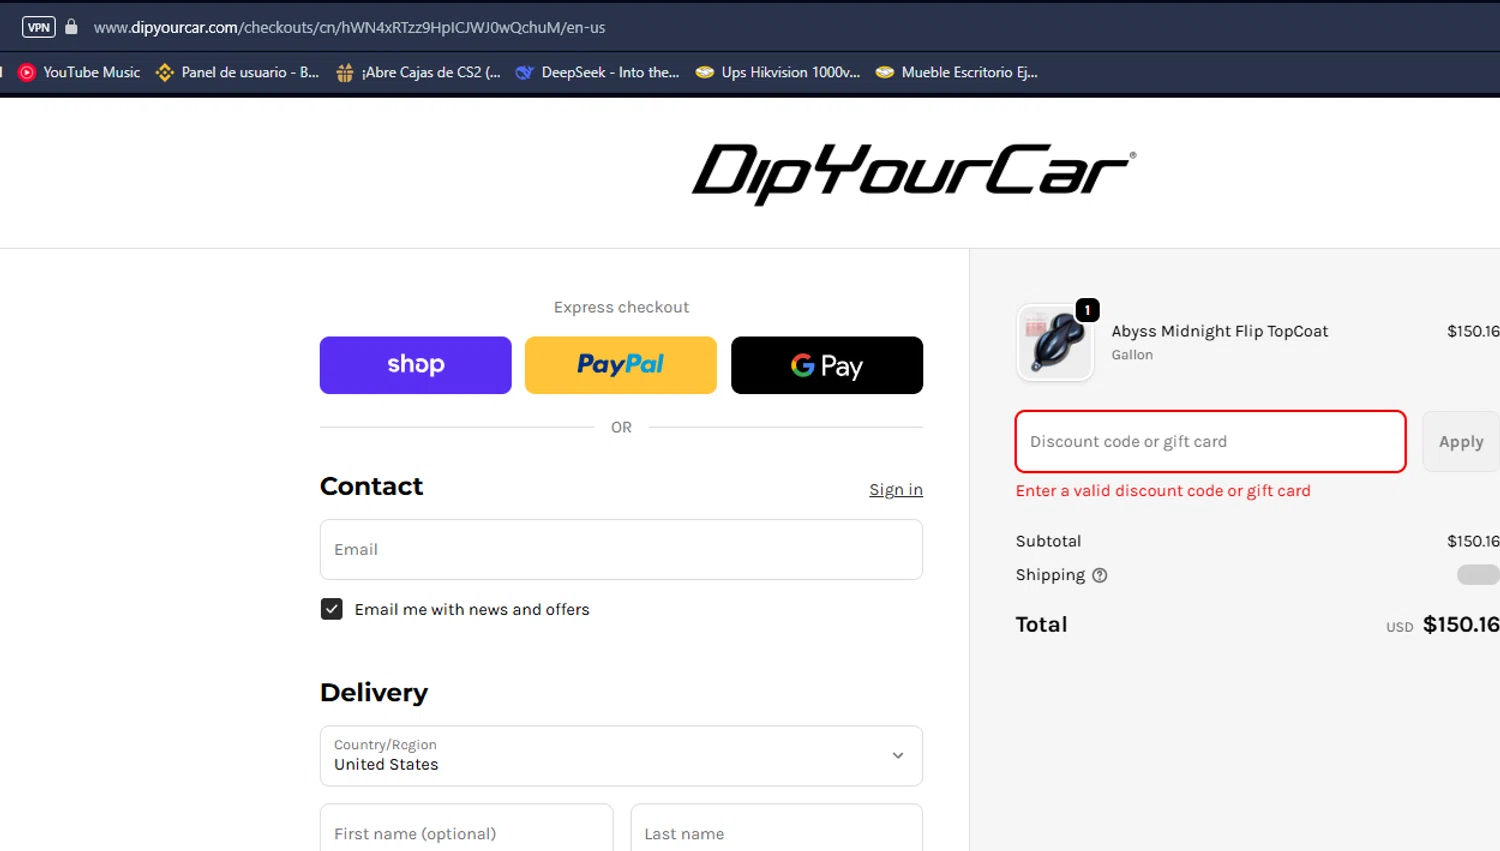Image resolution: width=1500 pixels, height=851 pixels.
Task: Click the Gallon variant text
Action: pyautogui.click(x=1132, y=355)
